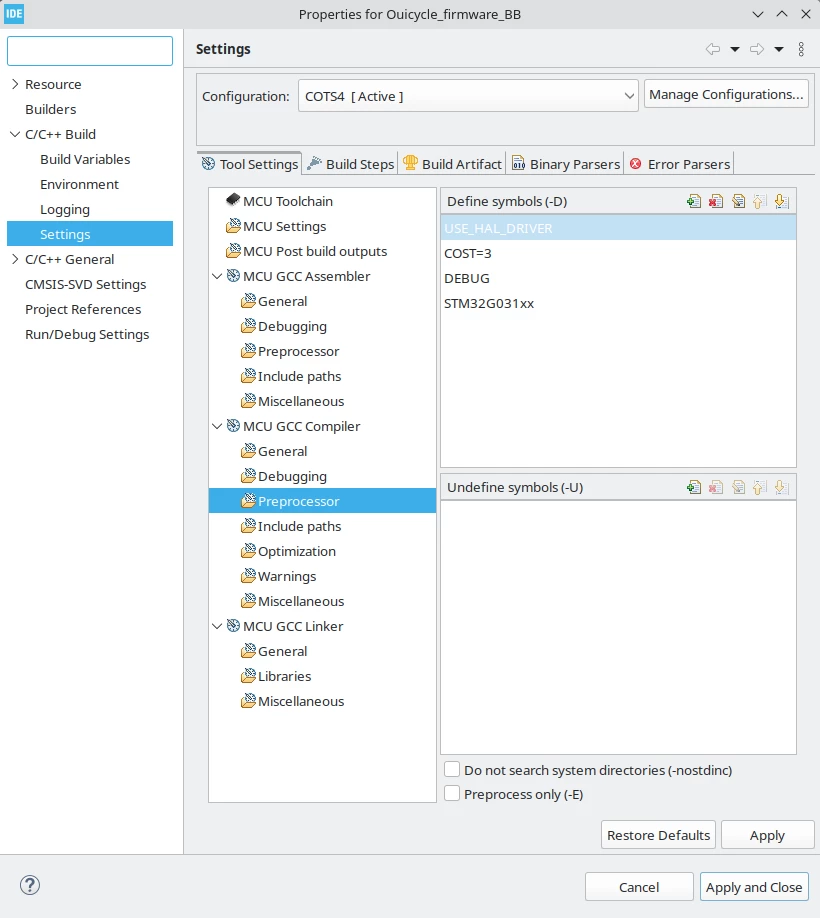Select General under MCU GCC Linker
Viewport: 820px width, 918px height.
[274, 652]
